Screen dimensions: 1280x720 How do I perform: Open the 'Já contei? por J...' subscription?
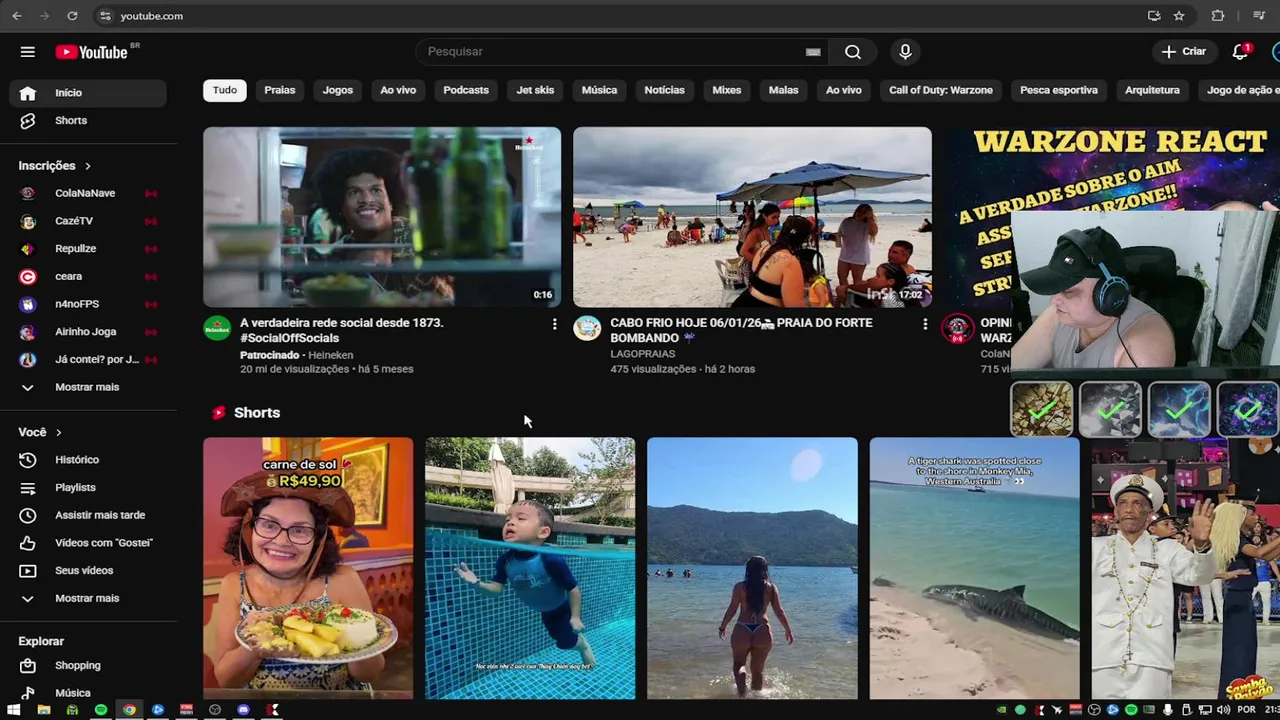[89, 360]
